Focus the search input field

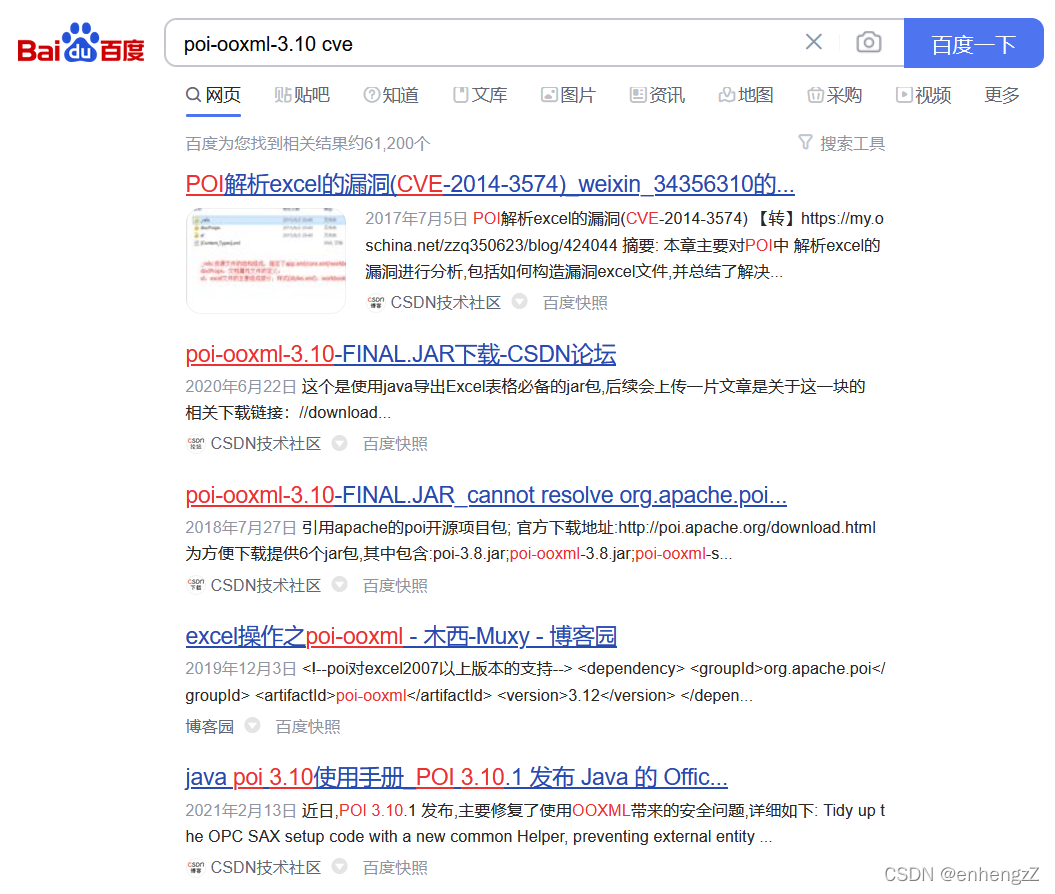pyautogui.click(x=484, y=43)
